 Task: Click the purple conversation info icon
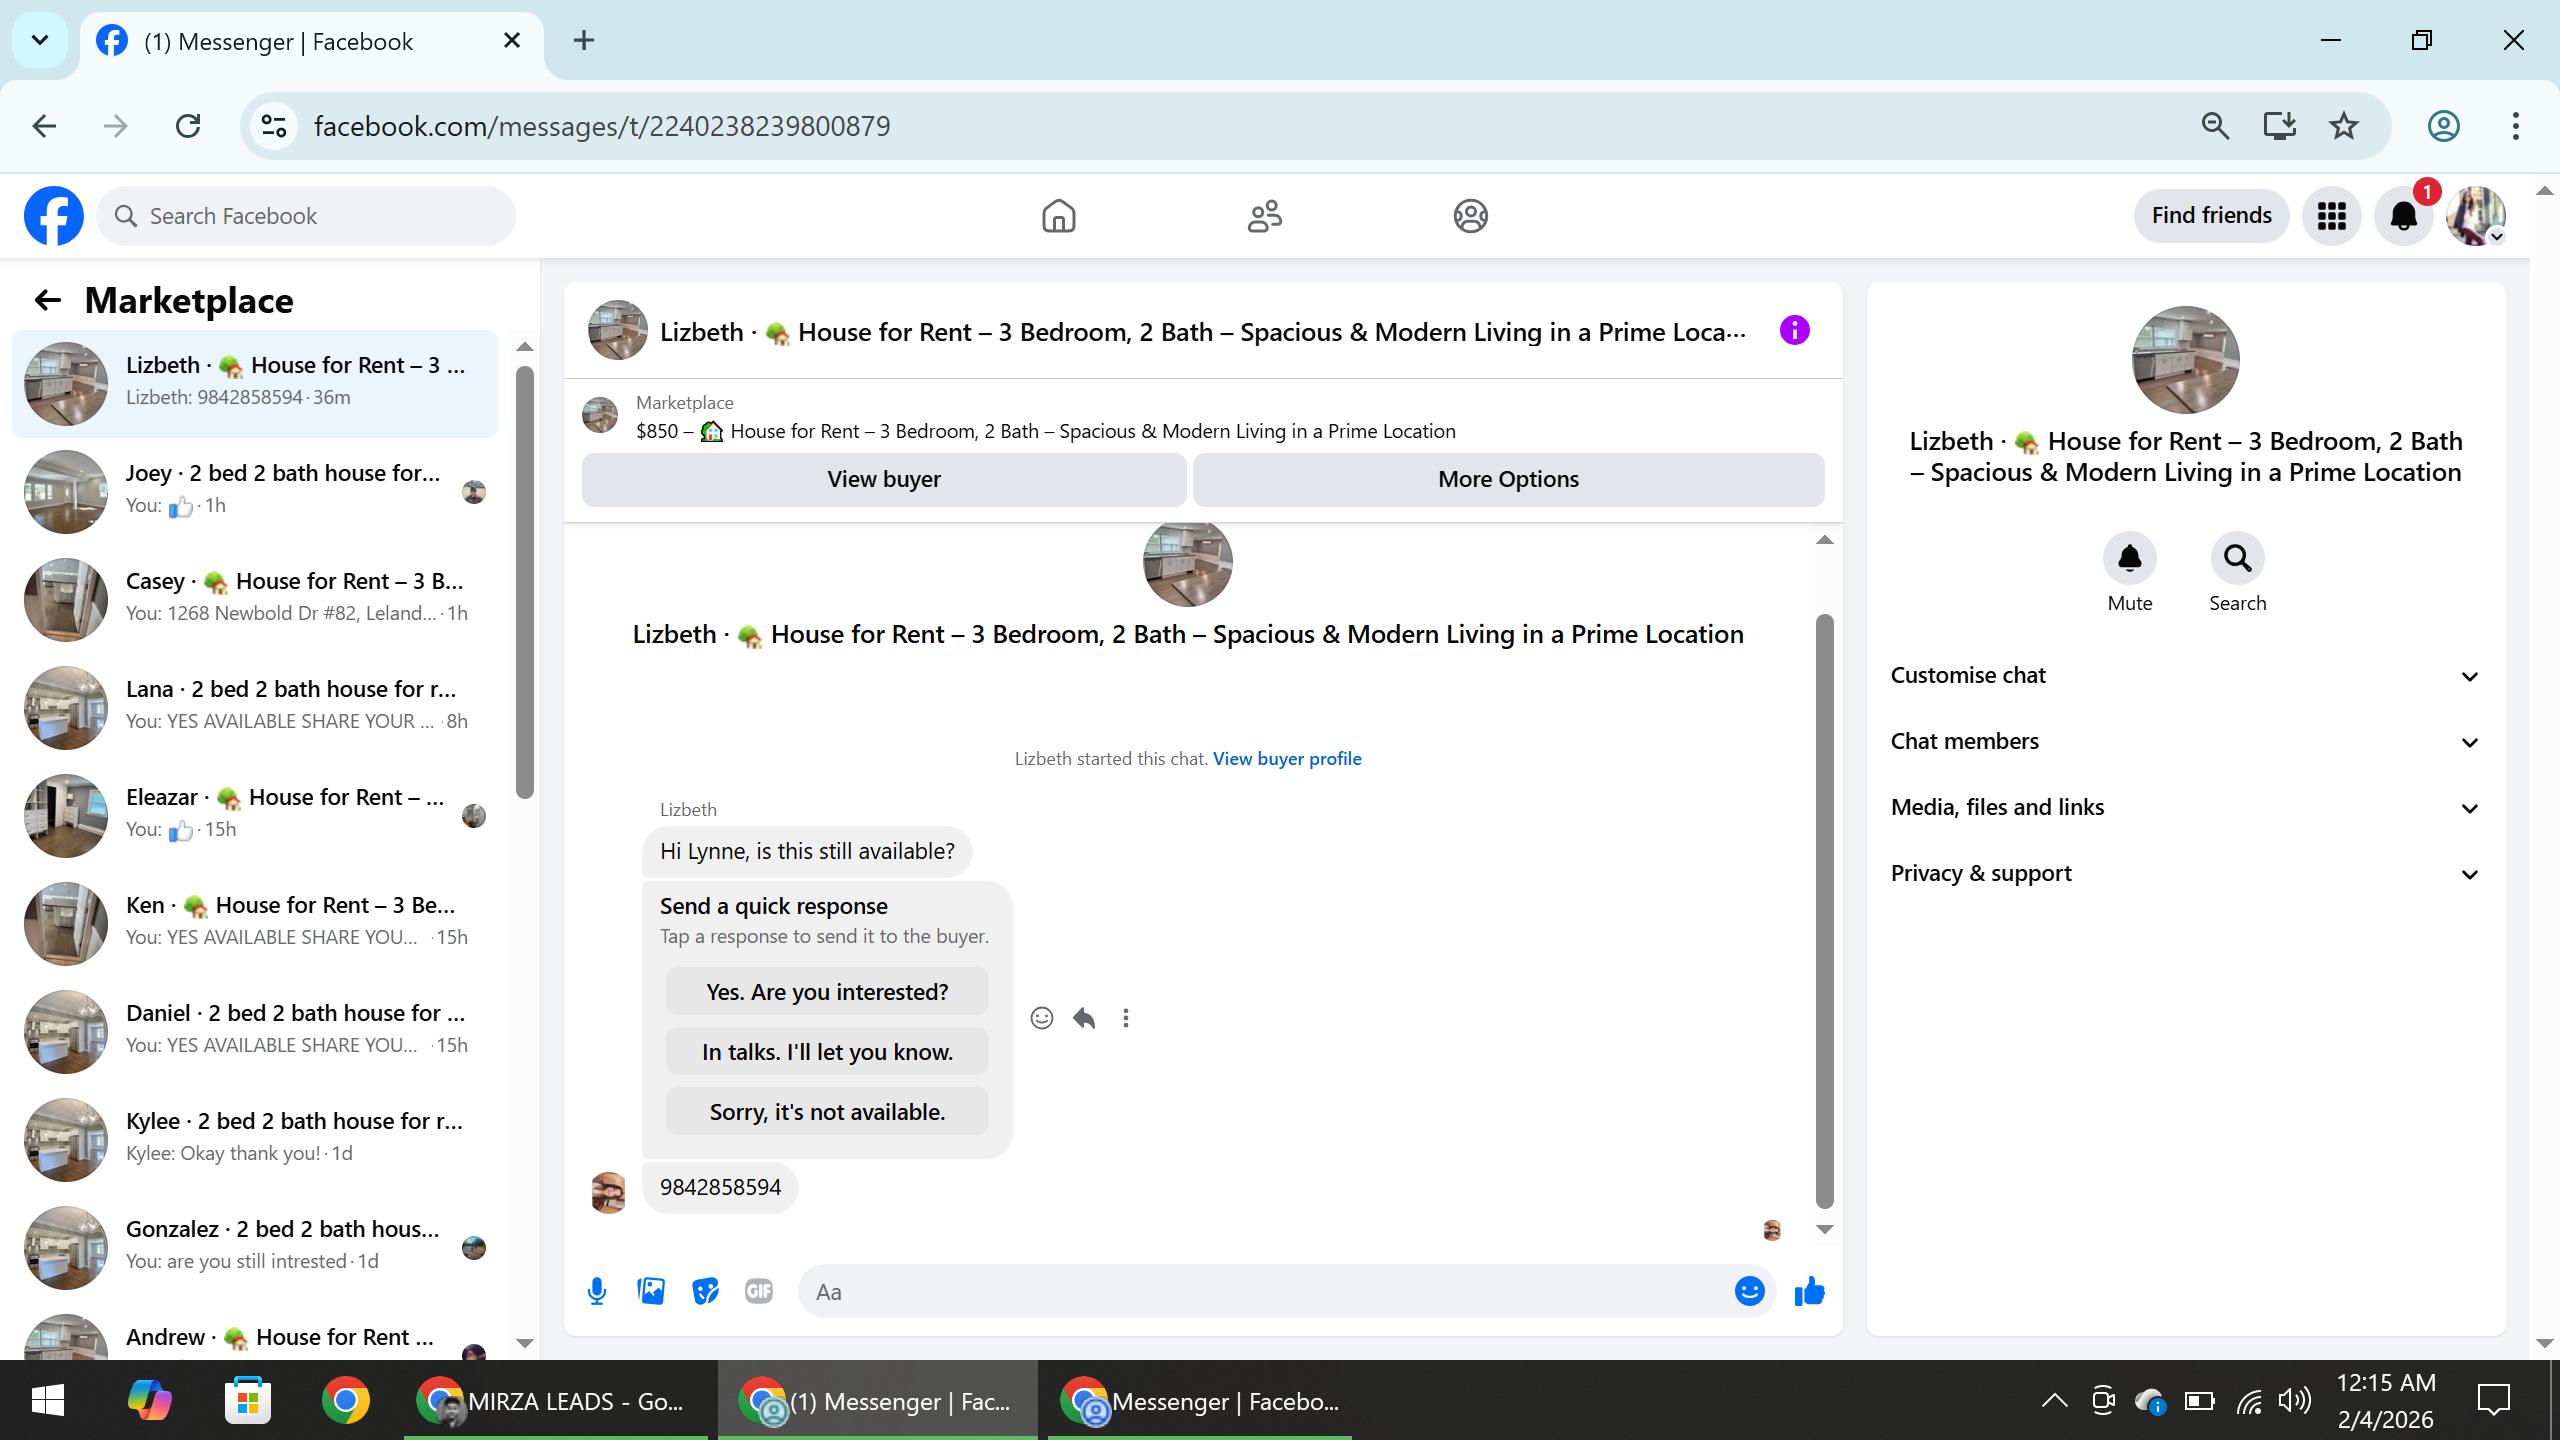pos(1795,330)
